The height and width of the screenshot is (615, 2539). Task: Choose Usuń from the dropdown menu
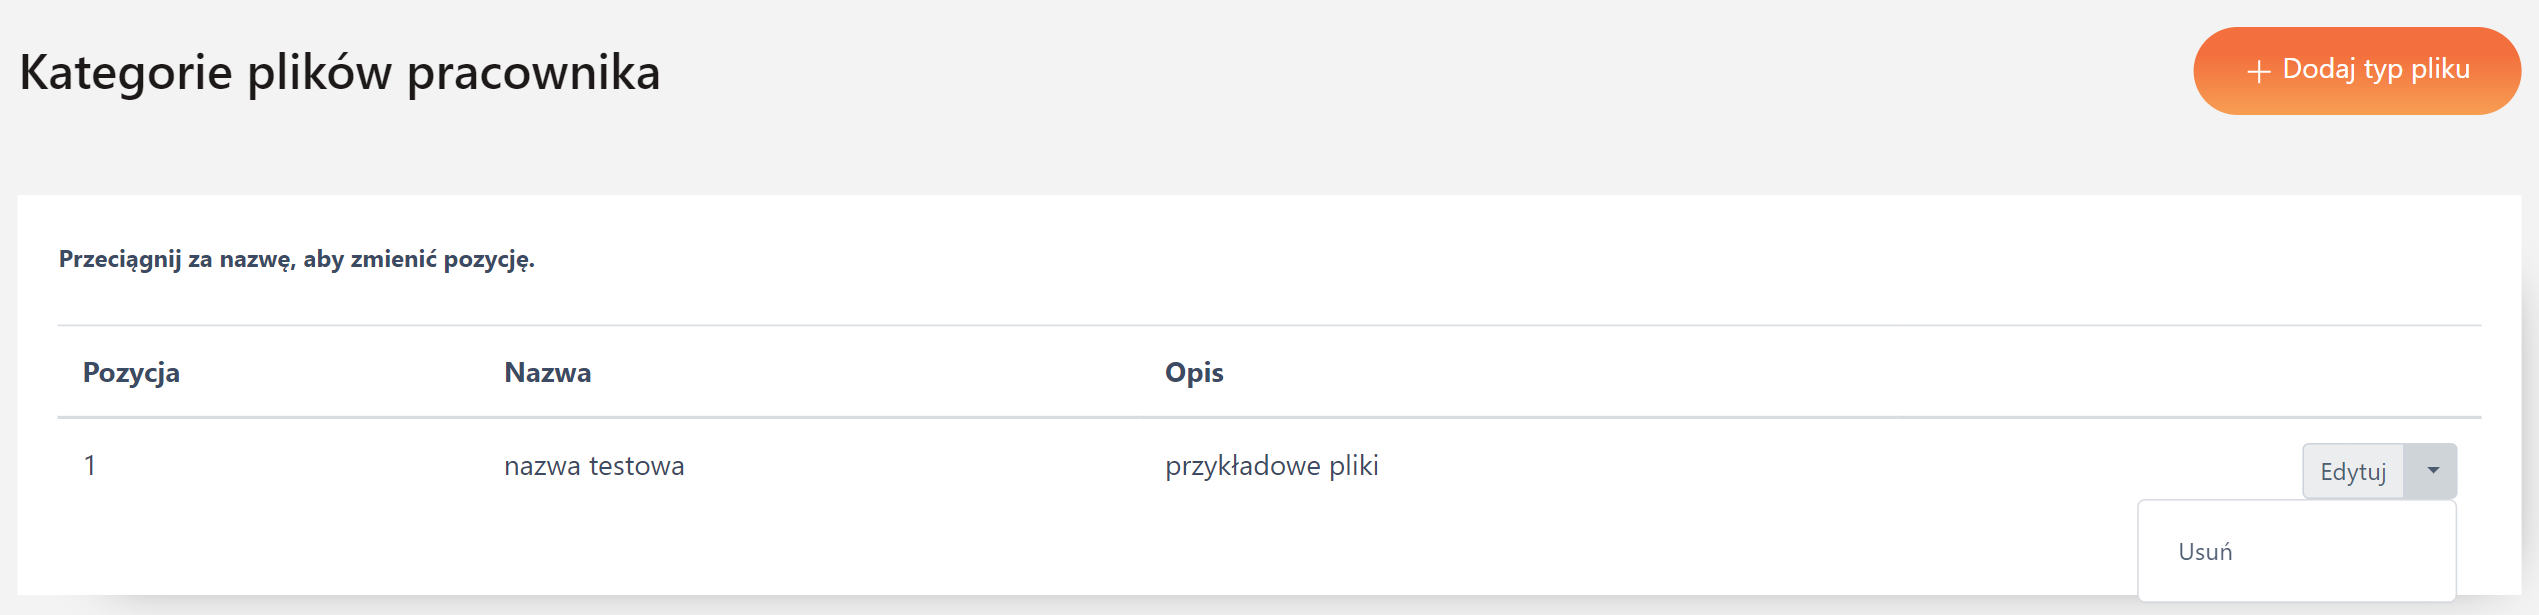coord(2205,552)
